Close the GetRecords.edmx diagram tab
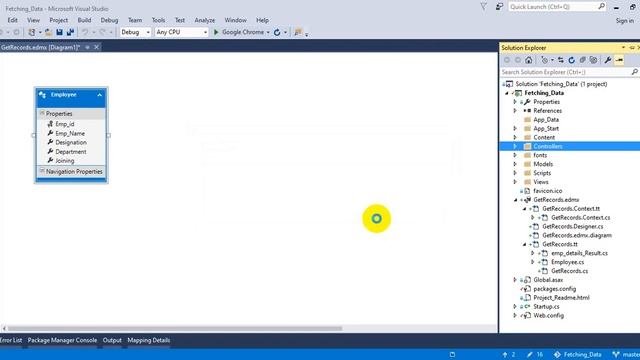 pyautogui.click(x=96, y=47)
